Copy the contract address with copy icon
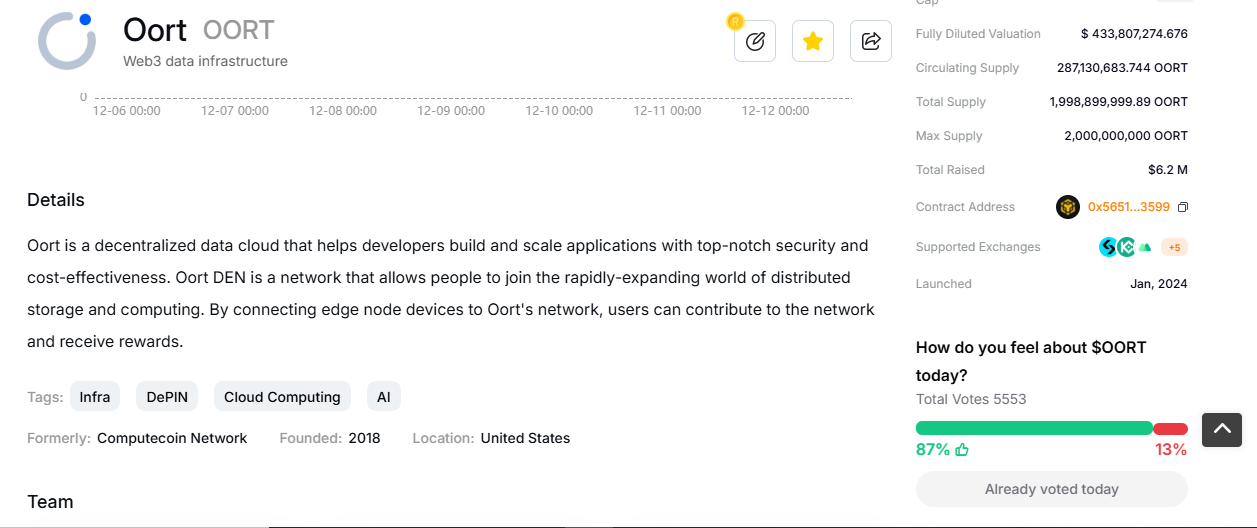 pos(1183,207)
